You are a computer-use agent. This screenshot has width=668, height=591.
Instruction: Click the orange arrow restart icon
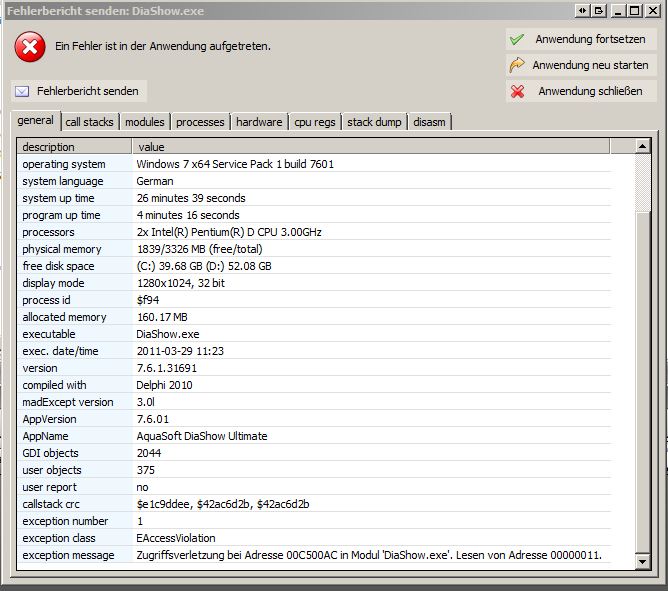(517, 65)
